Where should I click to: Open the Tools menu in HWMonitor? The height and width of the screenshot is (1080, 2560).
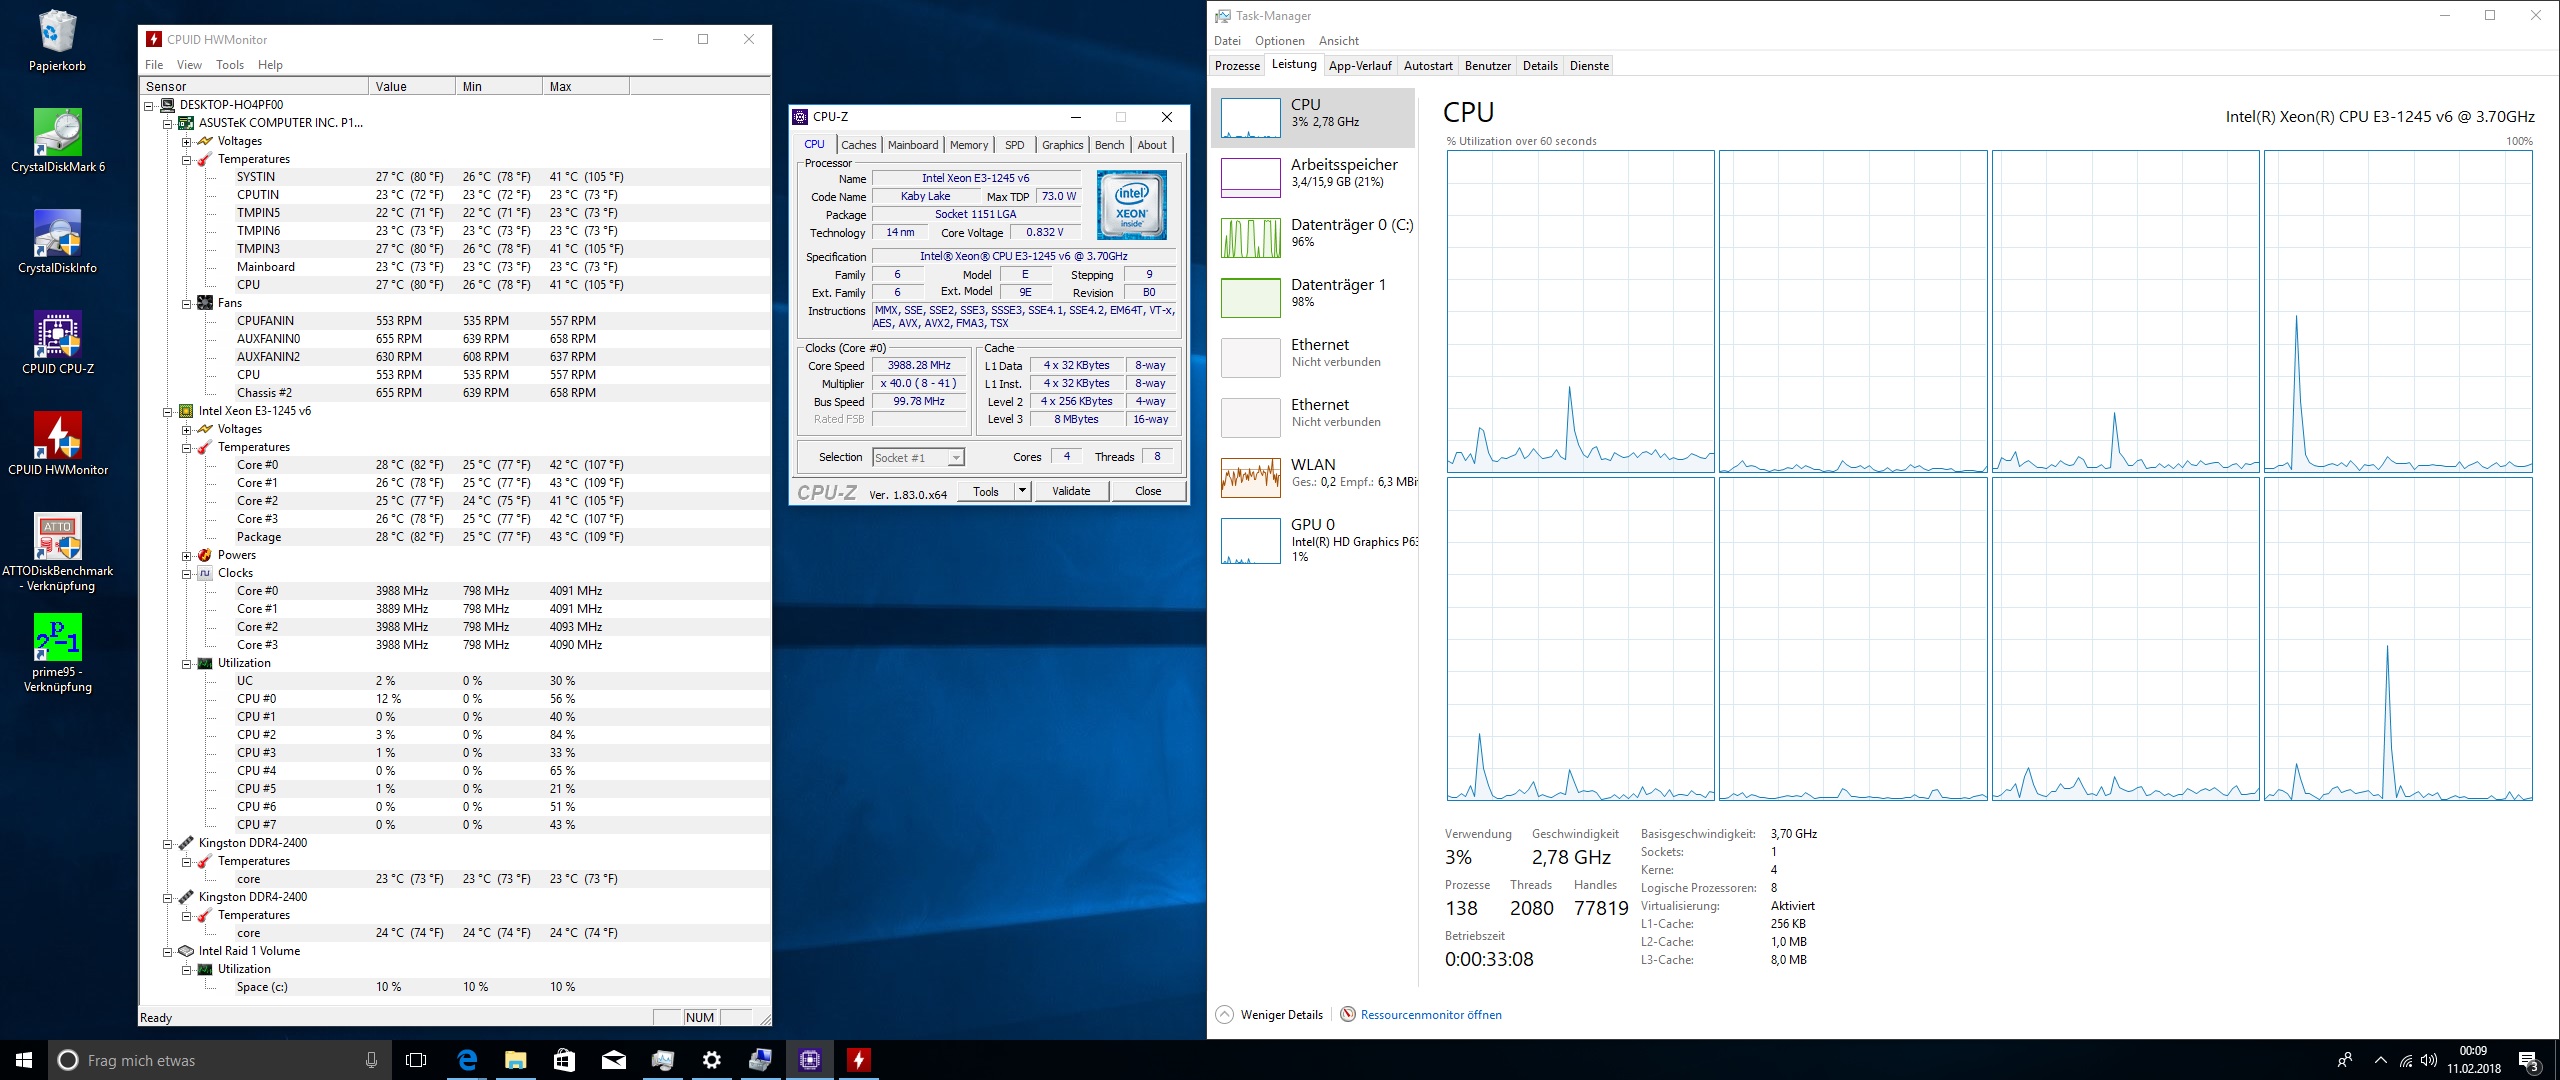229,65
